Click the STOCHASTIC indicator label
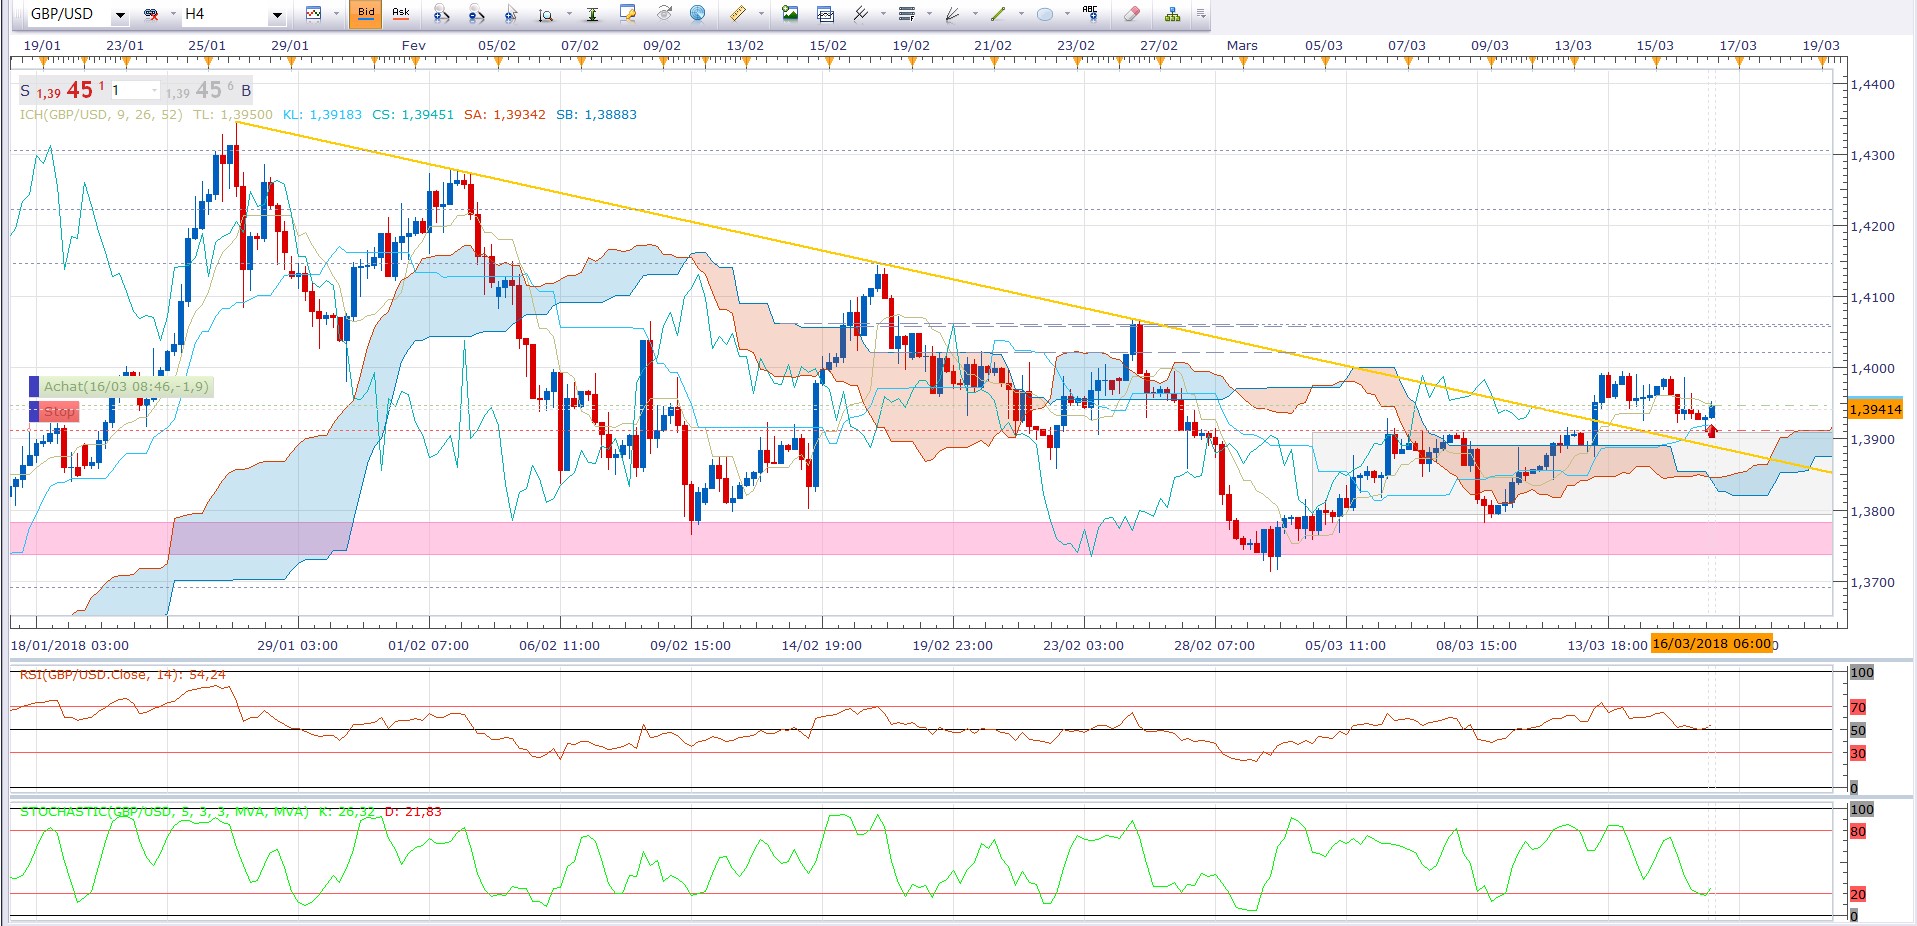 click(x=164, y=812)
